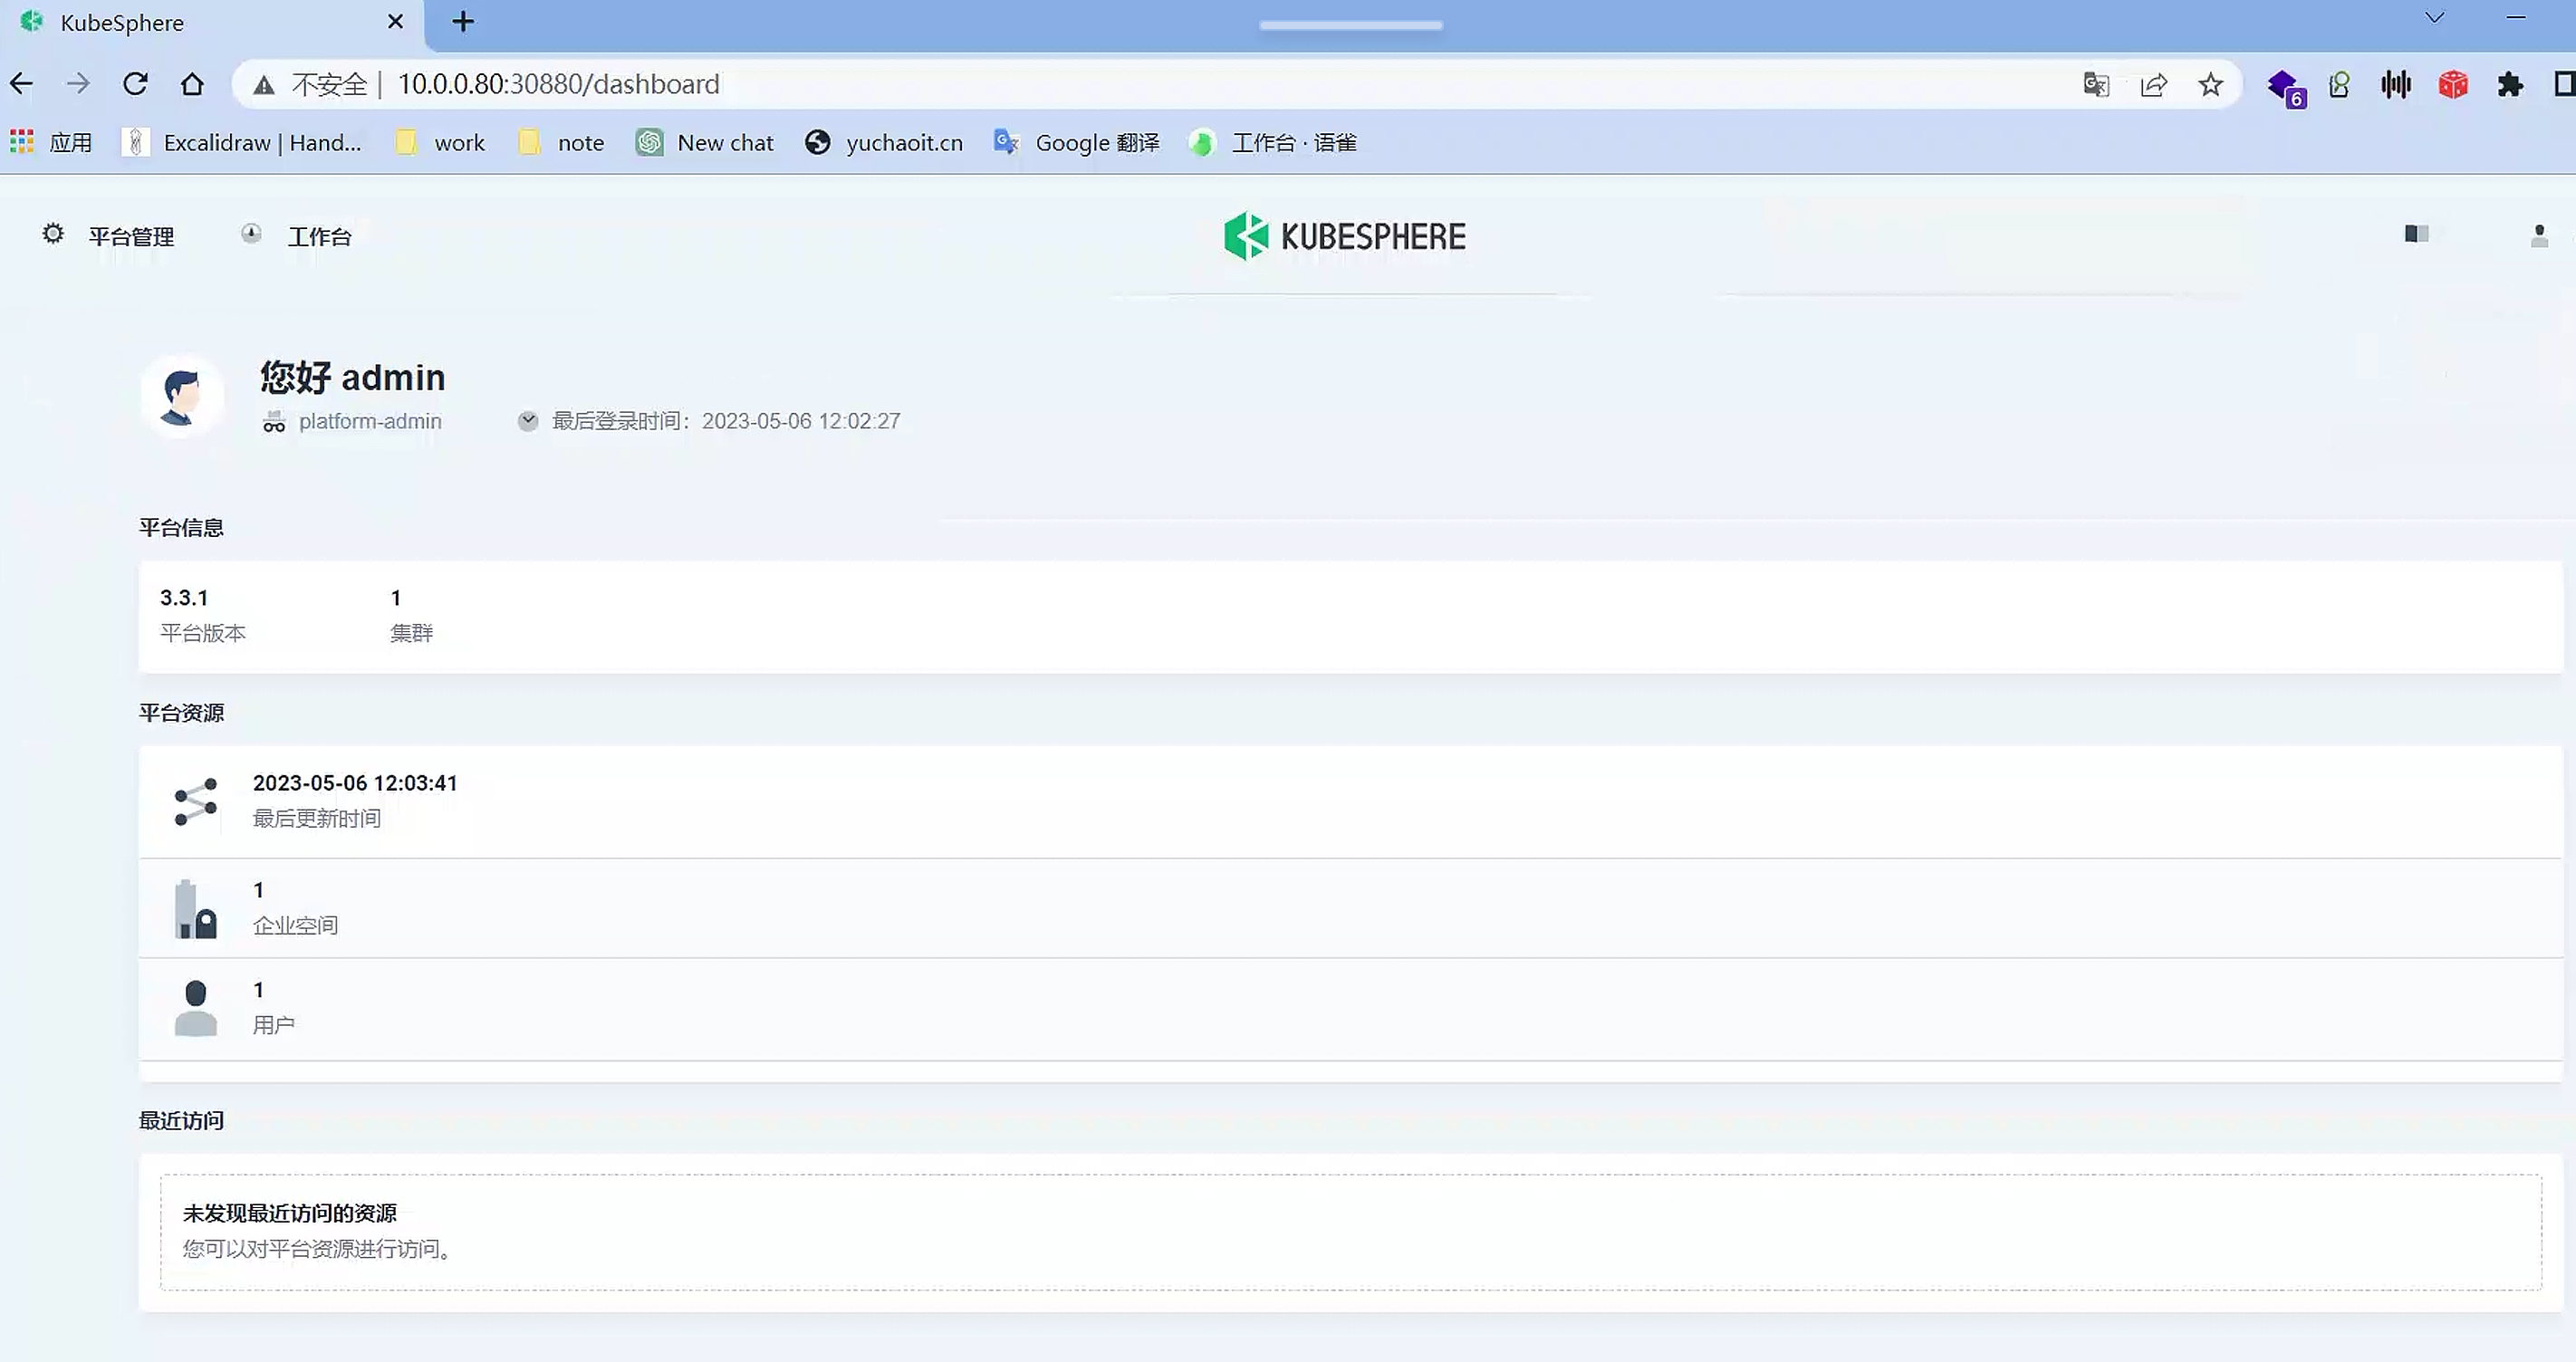Bookmark page with the star icon

(x=2210, y=84)
